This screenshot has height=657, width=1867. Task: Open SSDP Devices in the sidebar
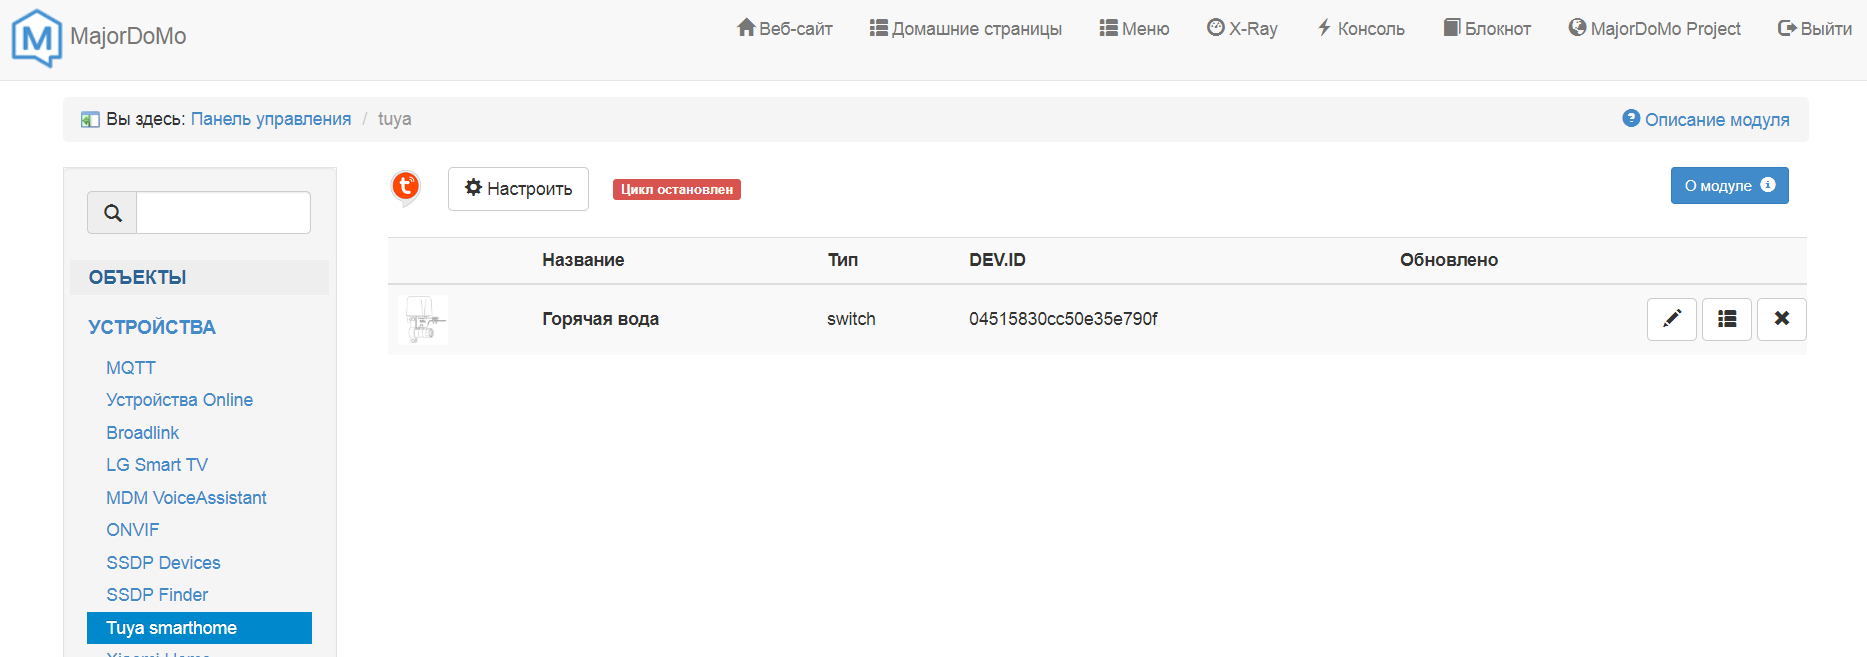tap(164, 563)
